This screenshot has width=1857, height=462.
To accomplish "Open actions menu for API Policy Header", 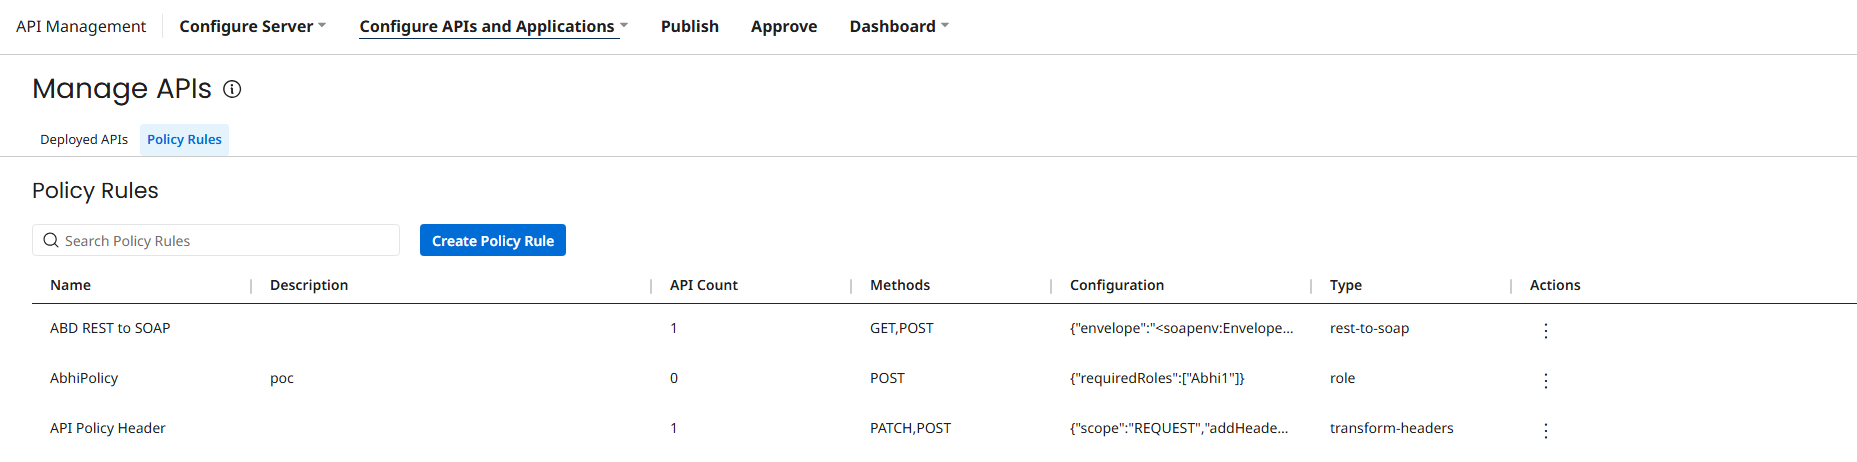I will pyautogui.click(x=1545, y=430).
